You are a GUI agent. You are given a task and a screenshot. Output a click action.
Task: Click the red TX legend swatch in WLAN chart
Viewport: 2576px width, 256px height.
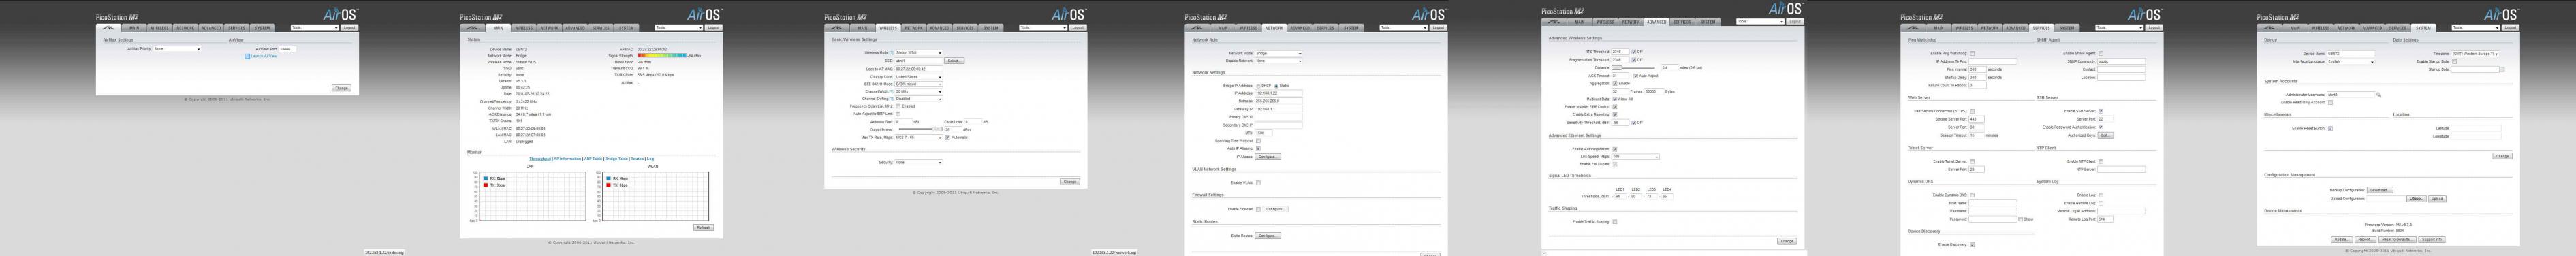[609, 185]
